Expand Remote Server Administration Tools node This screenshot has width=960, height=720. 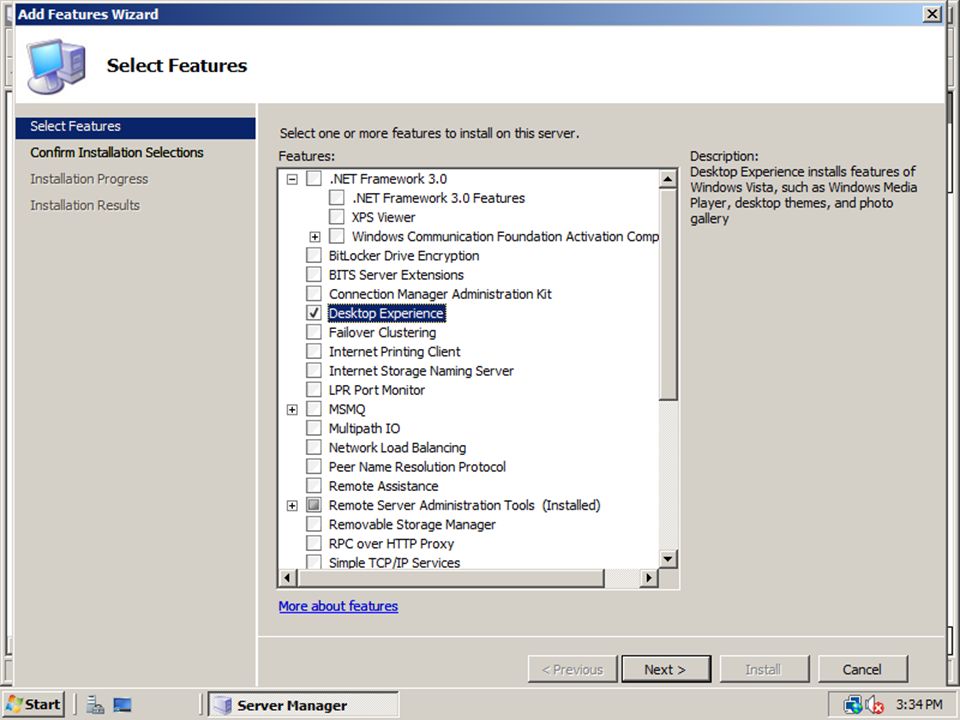(x=292, y=506)
